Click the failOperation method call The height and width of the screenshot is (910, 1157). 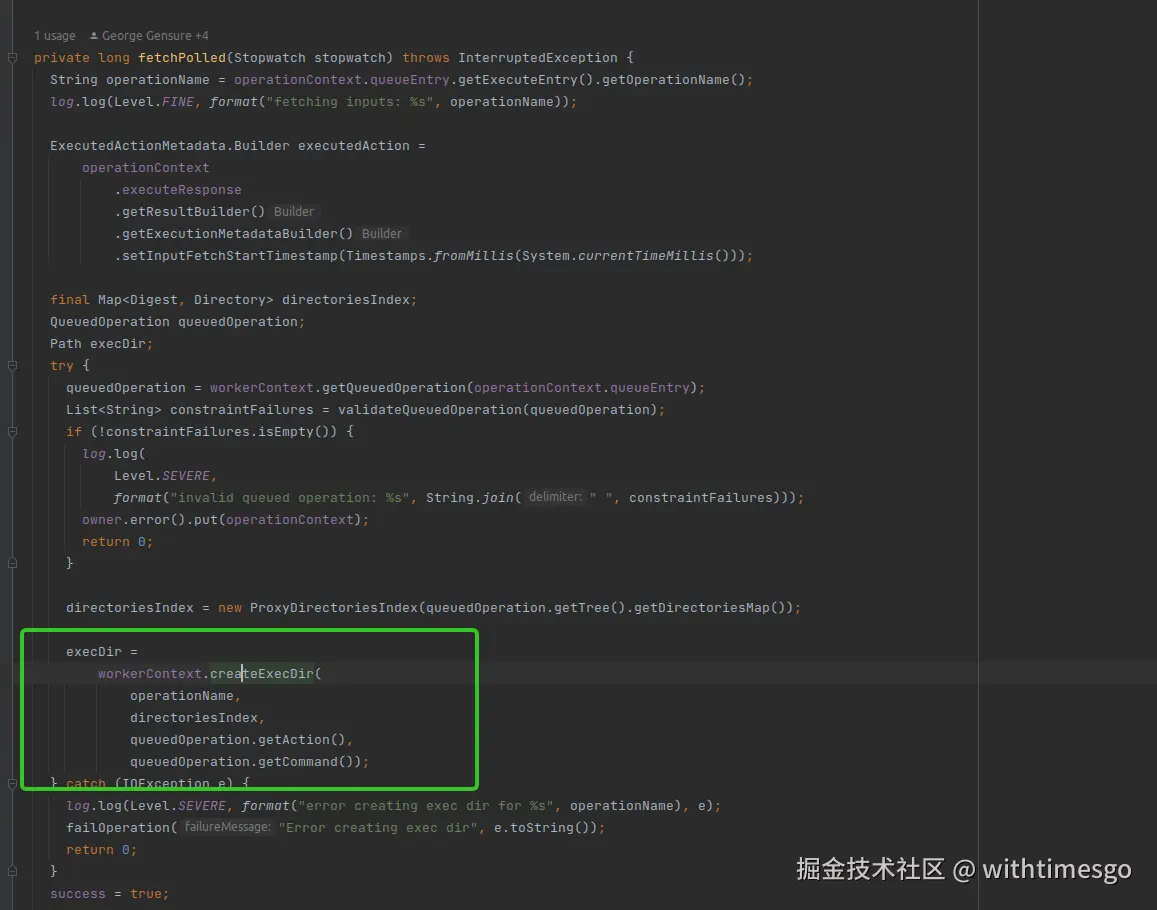118,828
